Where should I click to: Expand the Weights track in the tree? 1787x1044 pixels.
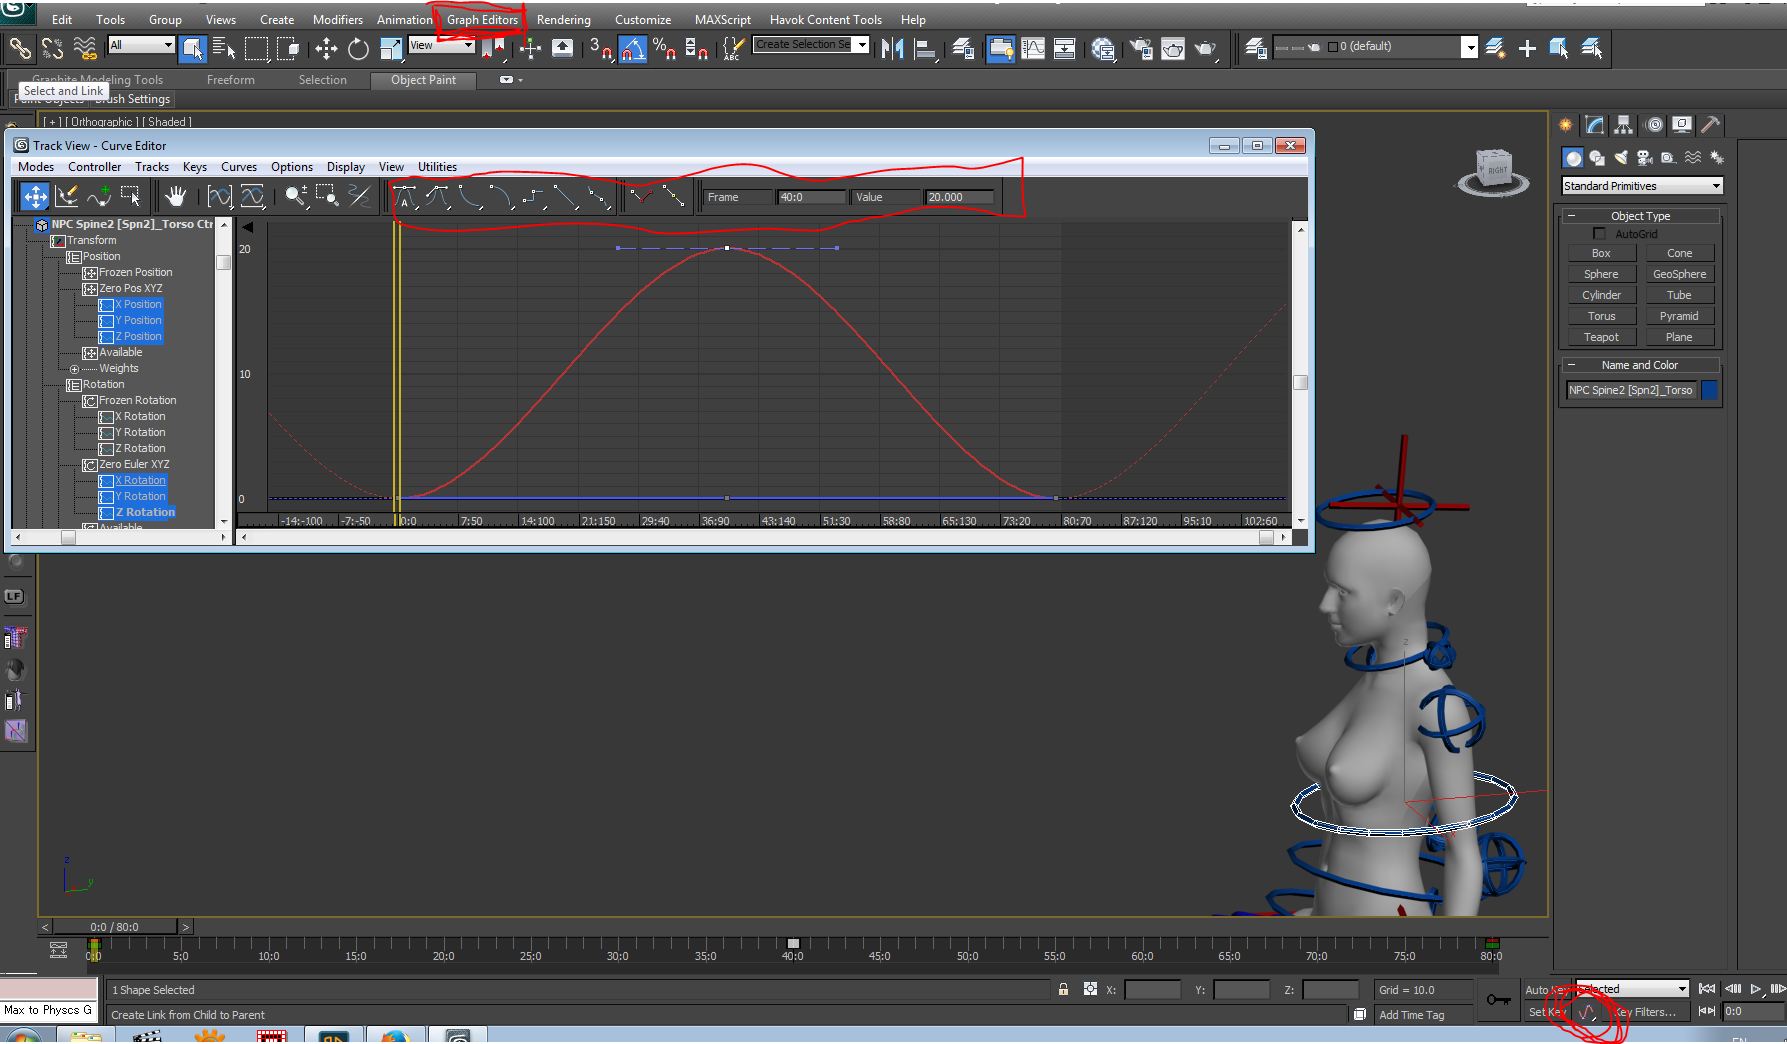(x=75, y=368)
